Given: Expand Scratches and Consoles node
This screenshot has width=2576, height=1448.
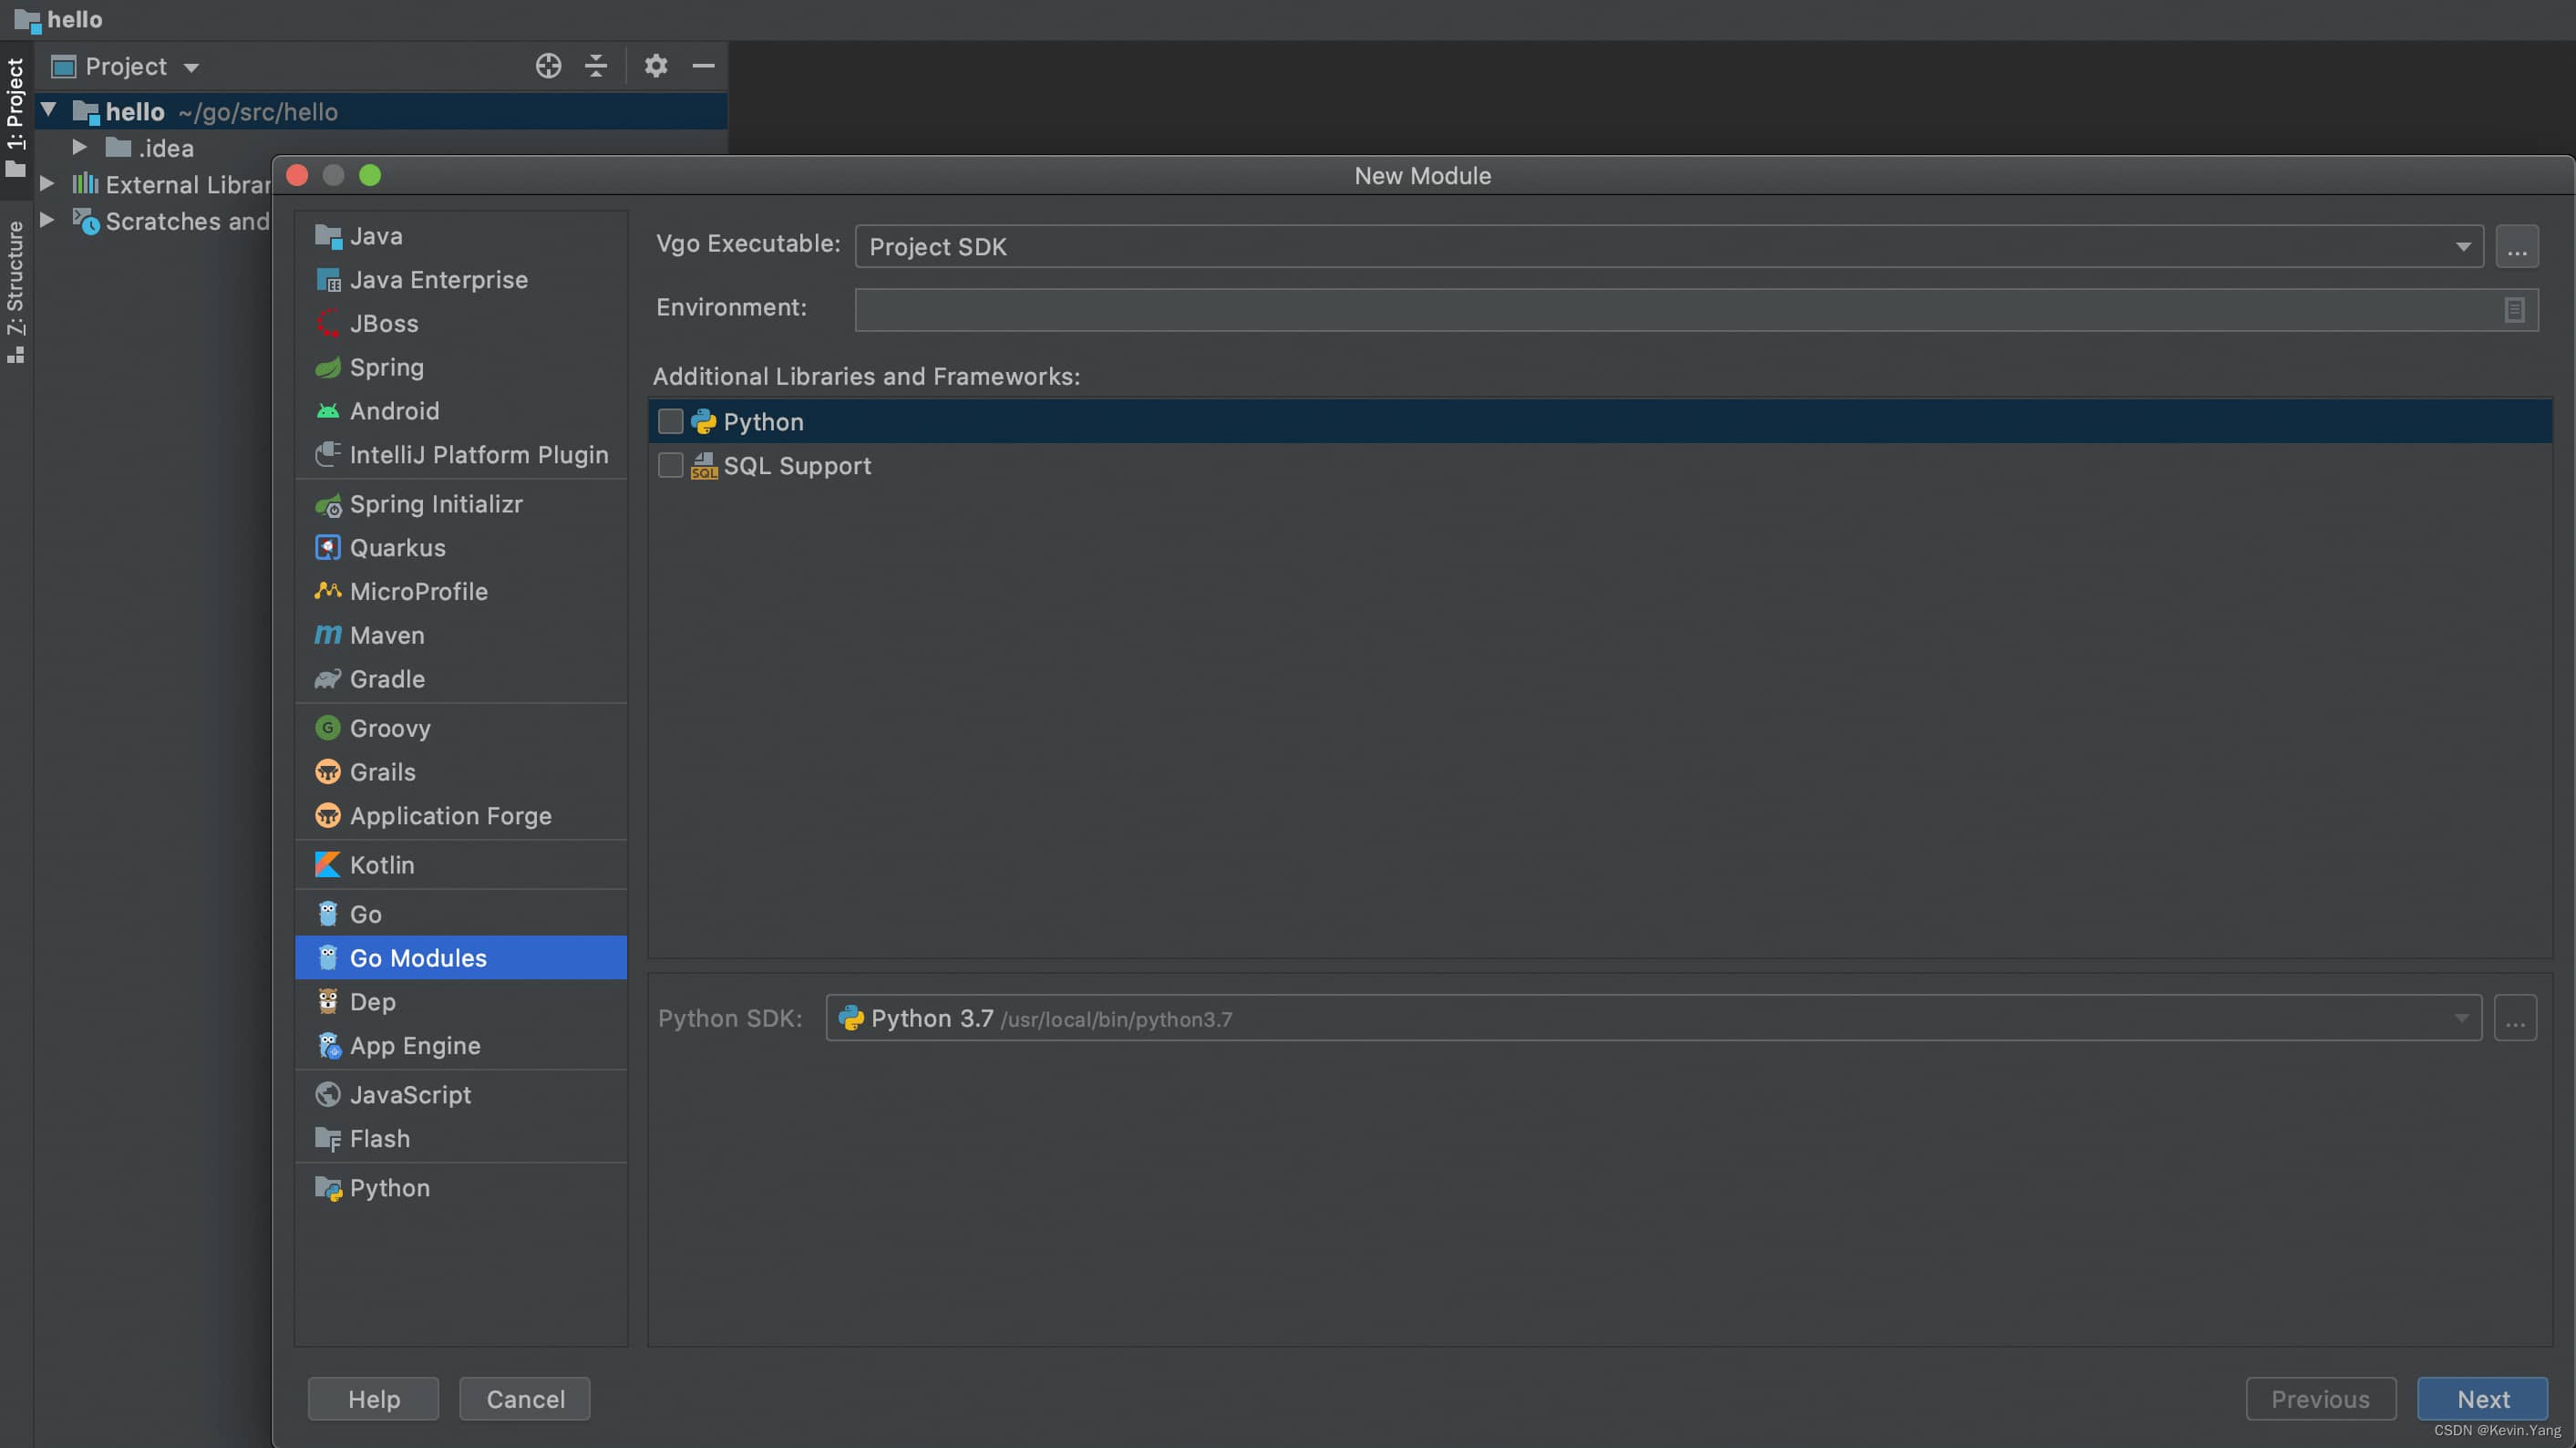Looking at the screenshot, I should [x=47, y=220].
